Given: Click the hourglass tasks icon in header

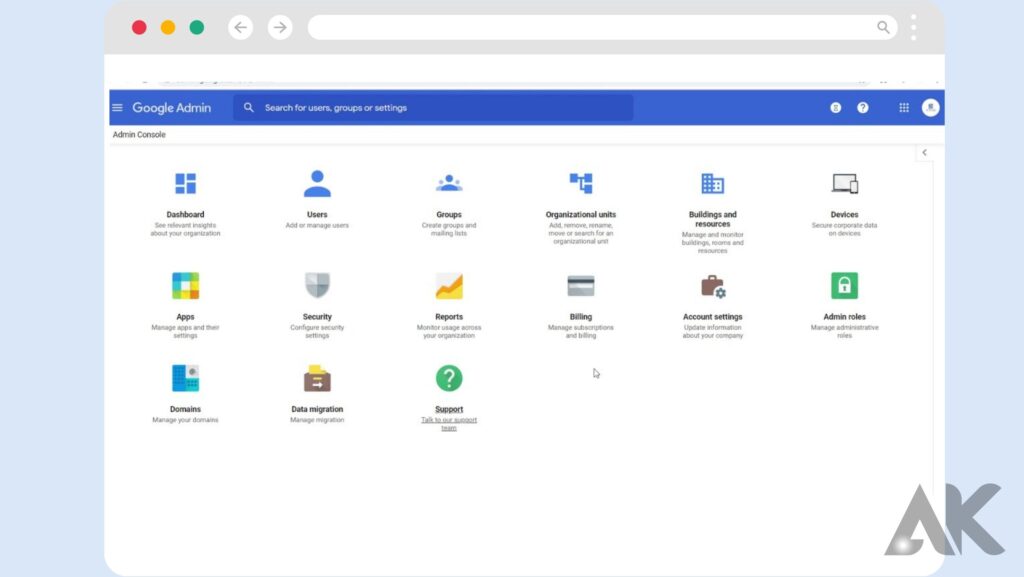Looking at the screenshot, I should coord(835,108).
